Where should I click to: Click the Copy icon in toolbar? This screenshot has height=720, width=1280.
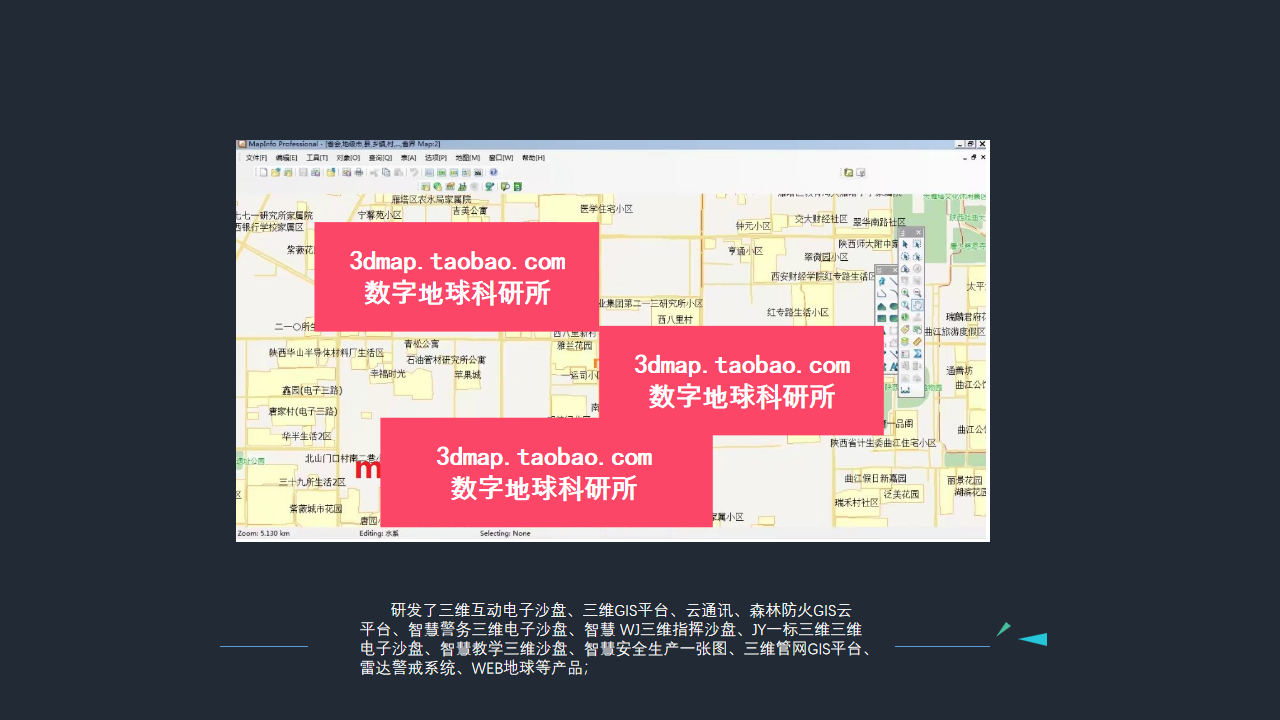[386, 172]
